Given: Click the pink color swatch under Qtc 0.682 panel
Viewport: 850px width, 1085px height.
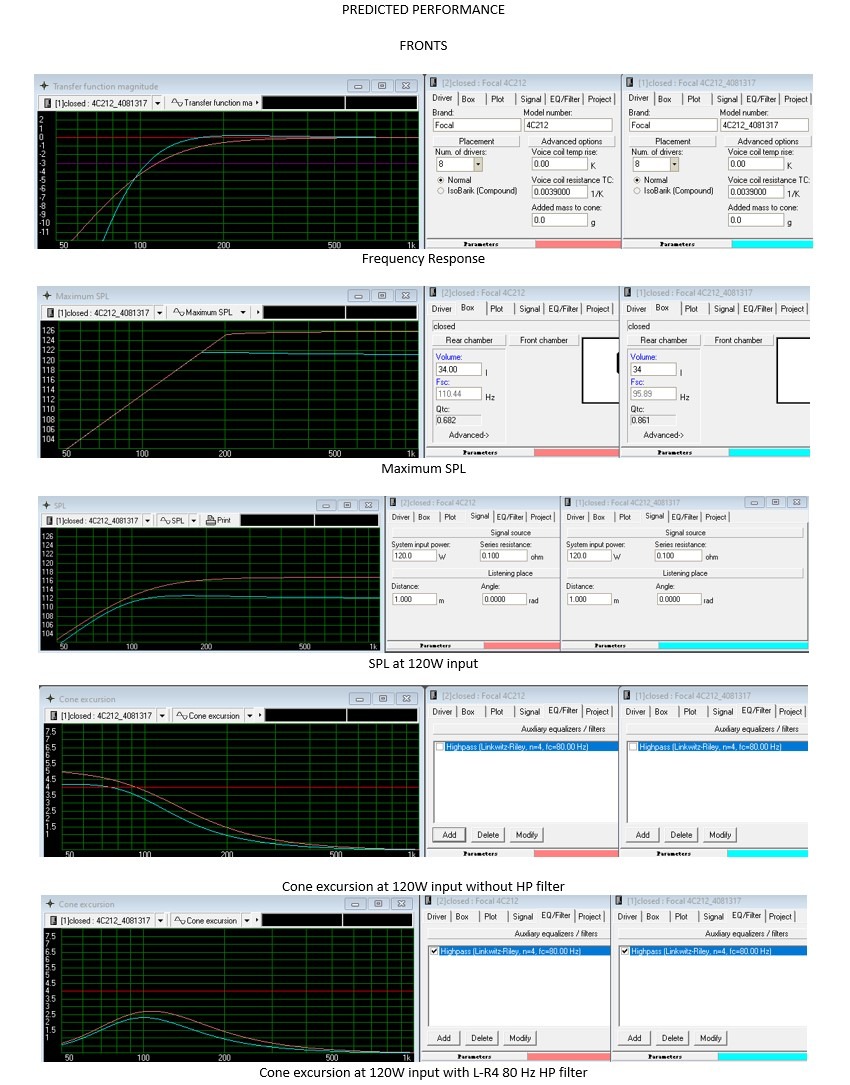Looking at the screenshot, I should [577, 453].
